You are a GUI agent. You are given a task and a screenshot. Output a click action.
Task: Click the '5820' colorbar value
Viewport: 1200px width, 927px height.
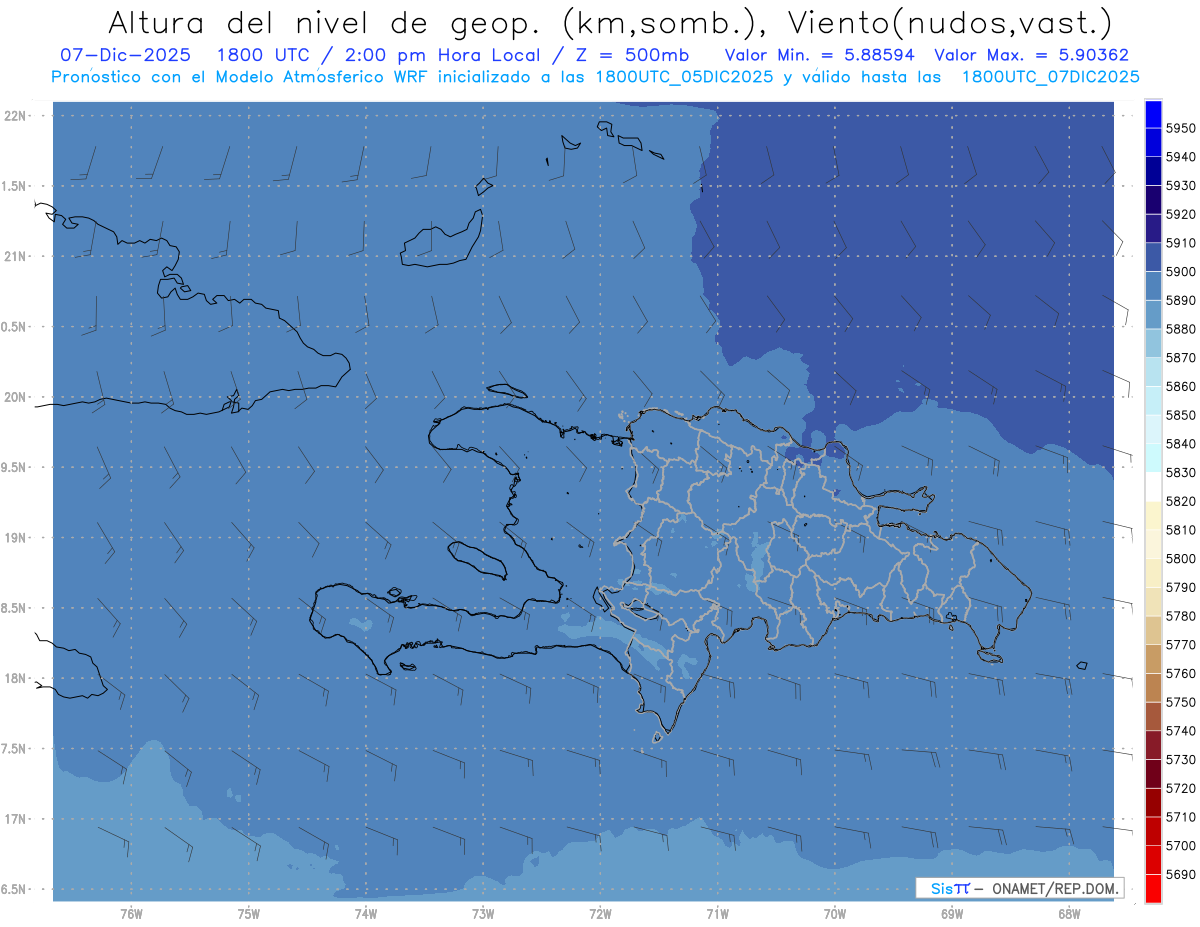[1181, 502]
